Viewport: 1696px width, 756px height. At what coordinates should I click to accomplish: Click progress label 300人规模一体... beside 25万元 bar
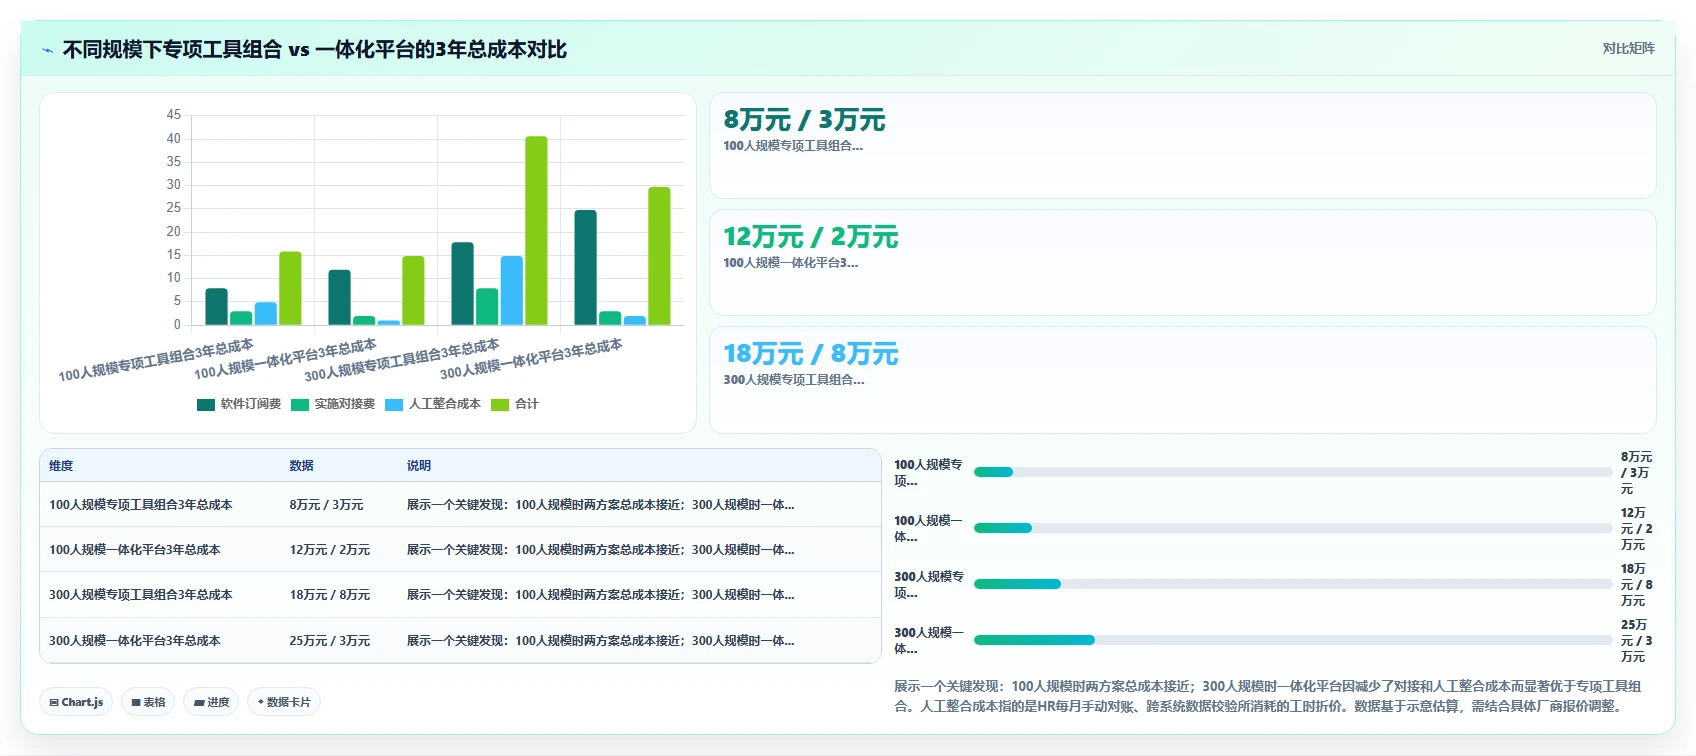pos(929,641)
